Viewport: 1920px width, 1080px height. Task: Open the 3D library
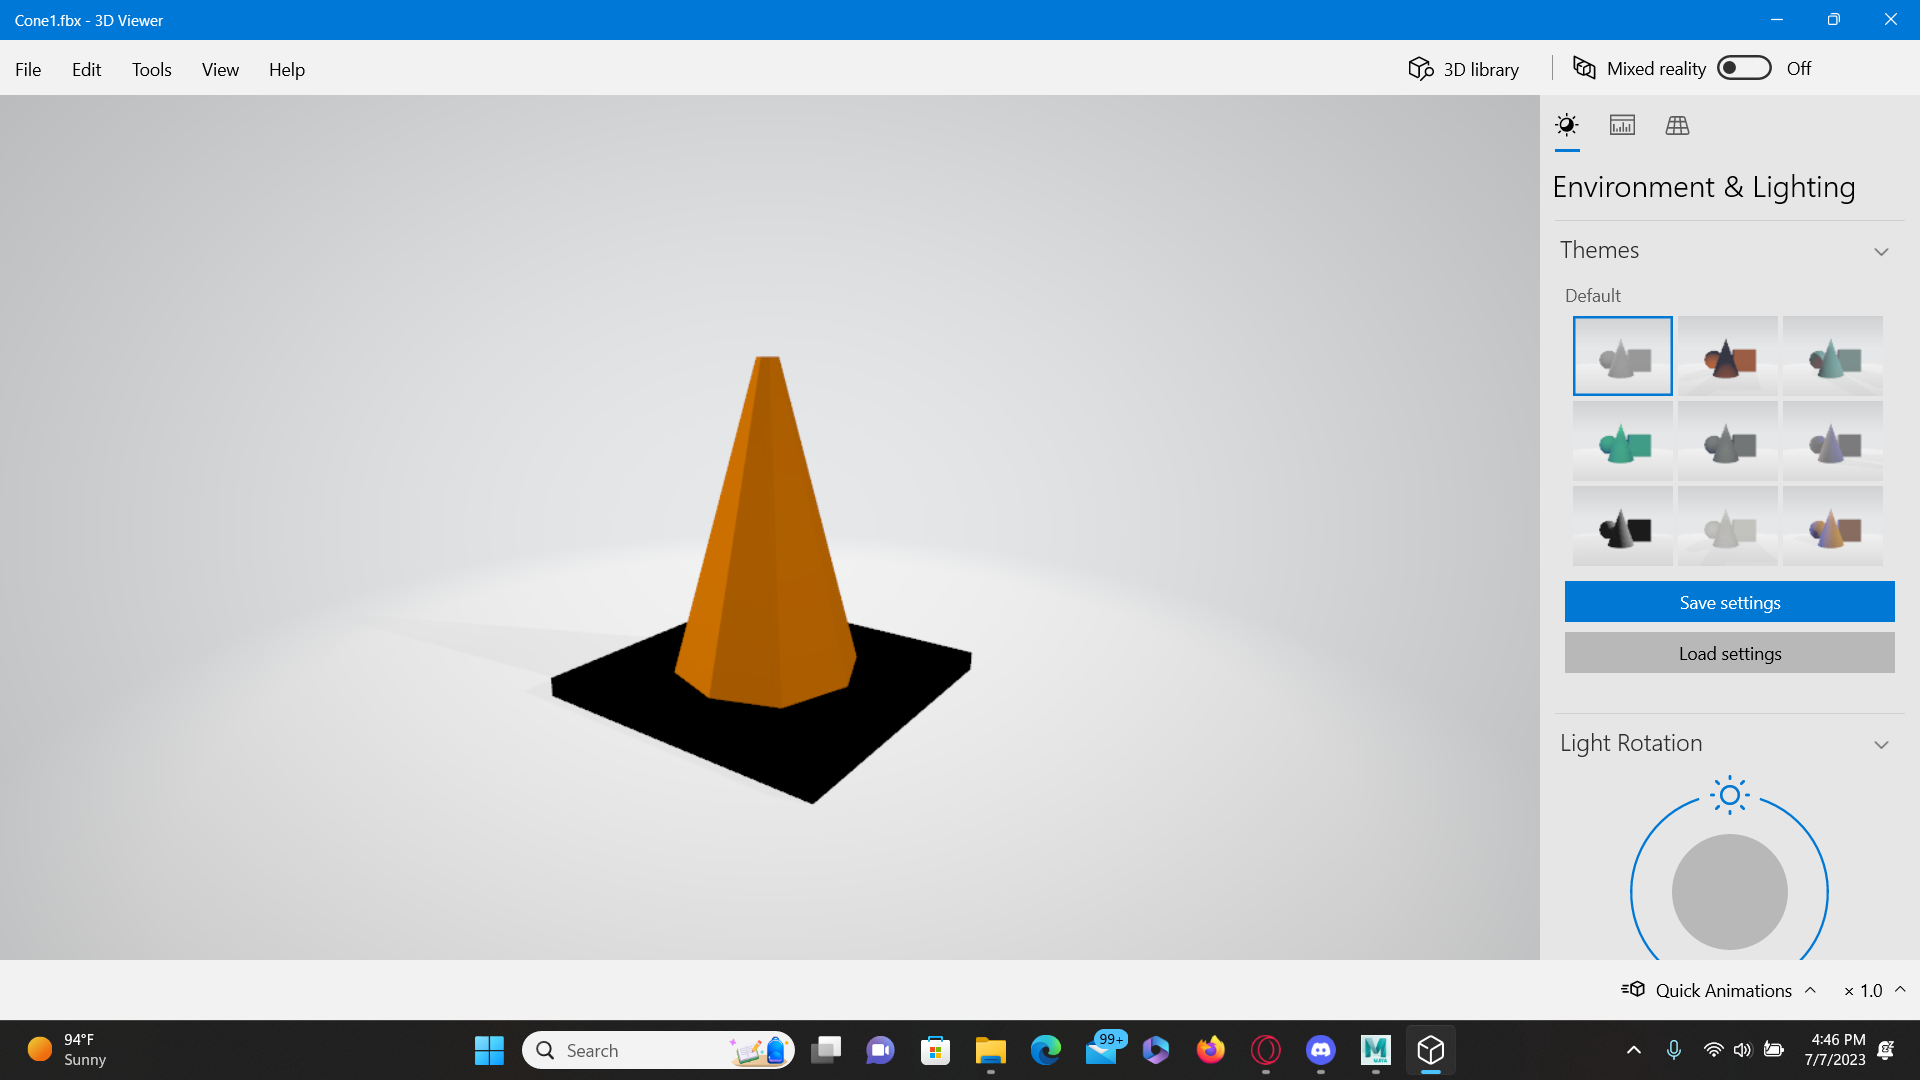coord(1464,69)
